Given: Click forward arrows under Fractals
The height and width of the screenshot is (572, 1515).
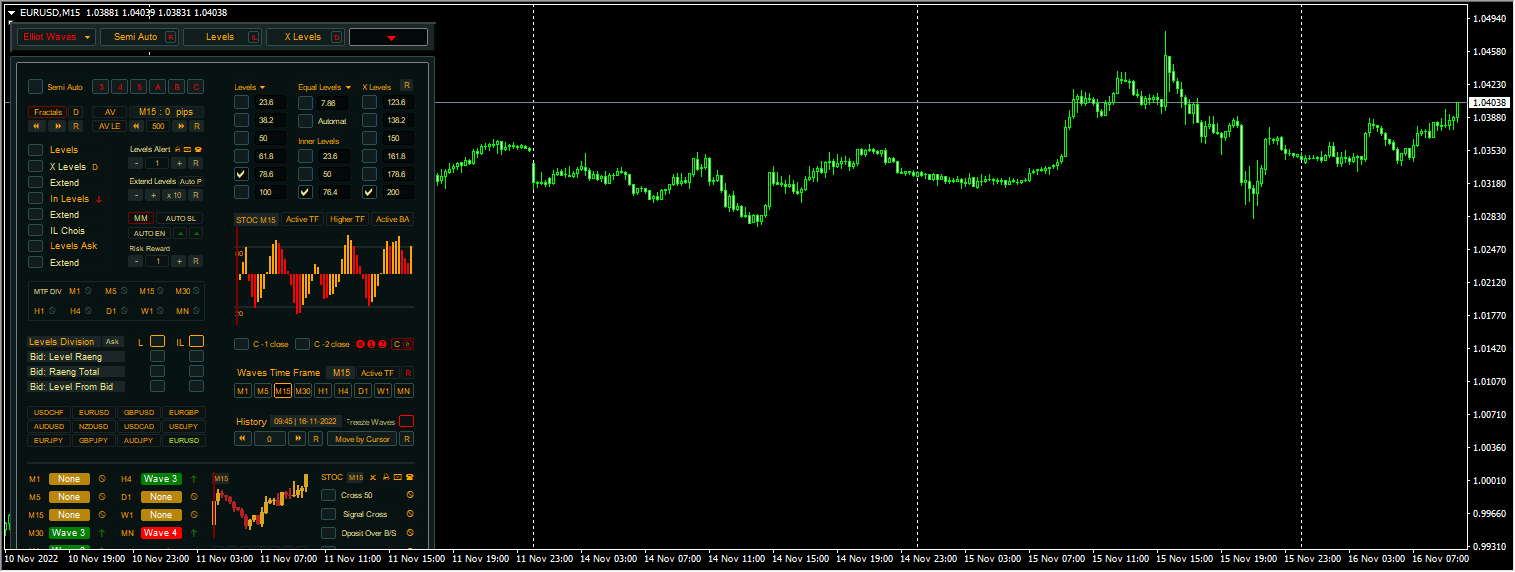Looking at the screenshot, I should pos(57,127).
